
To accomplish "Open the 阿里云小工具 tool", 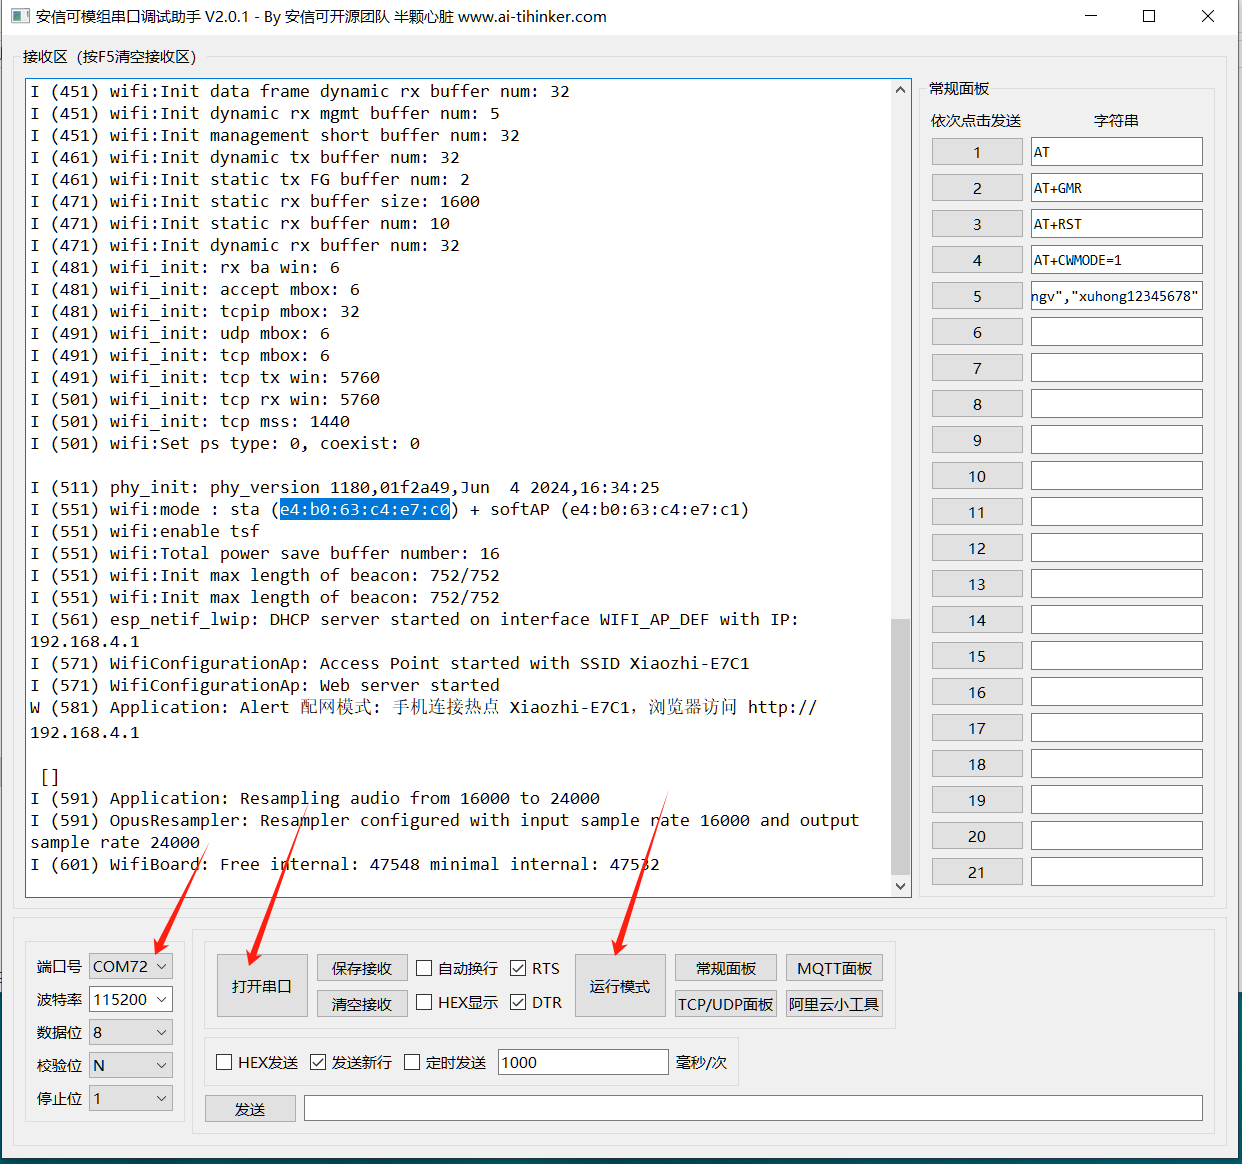I will tap(834, 1004).
